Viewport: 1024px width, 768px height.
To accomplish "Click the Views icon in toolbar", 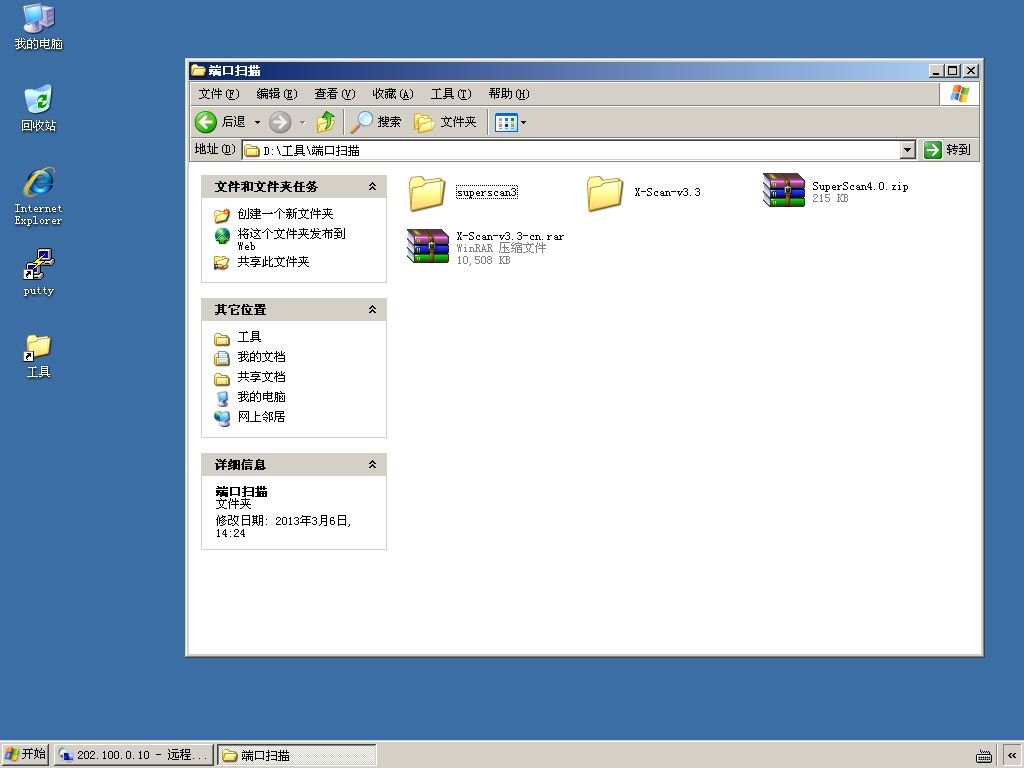I will [506, 122].
